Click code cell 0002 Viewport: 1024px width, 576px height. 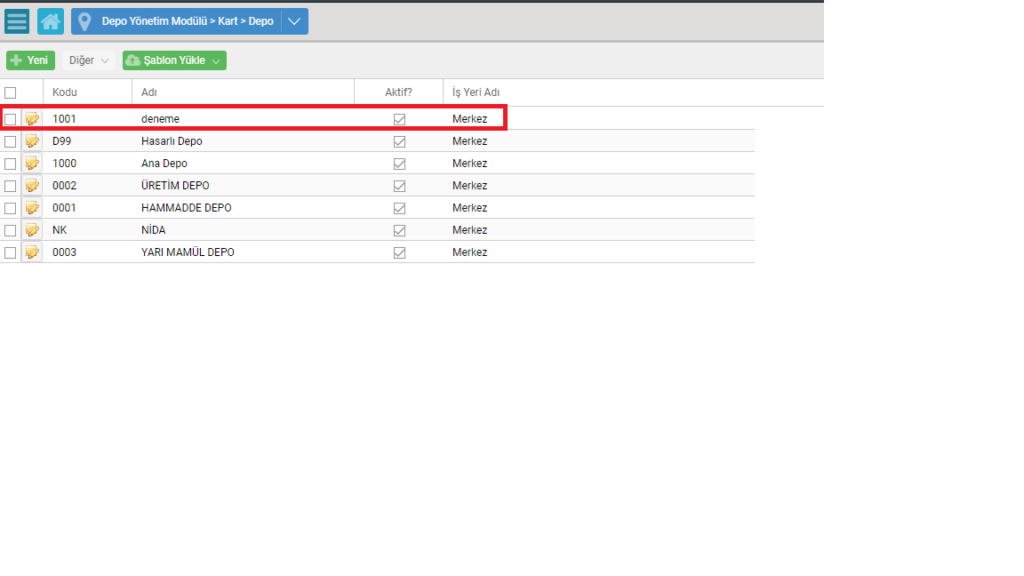coord(64,185)
